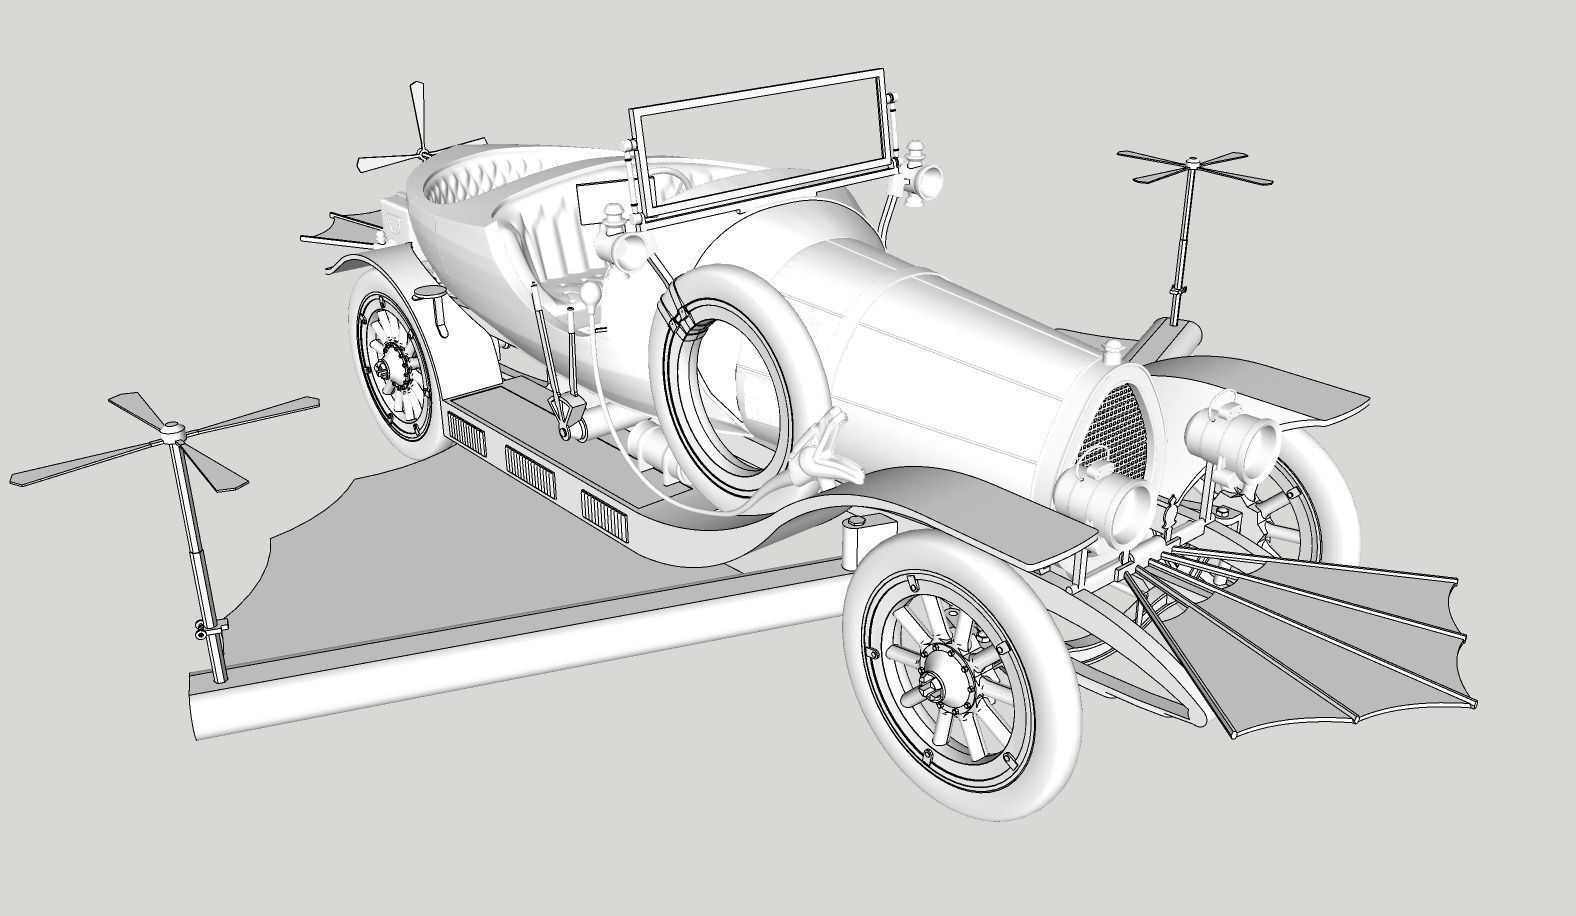Select the car's windshield frame
The image size is (1576, 916).
coord(765,143)
